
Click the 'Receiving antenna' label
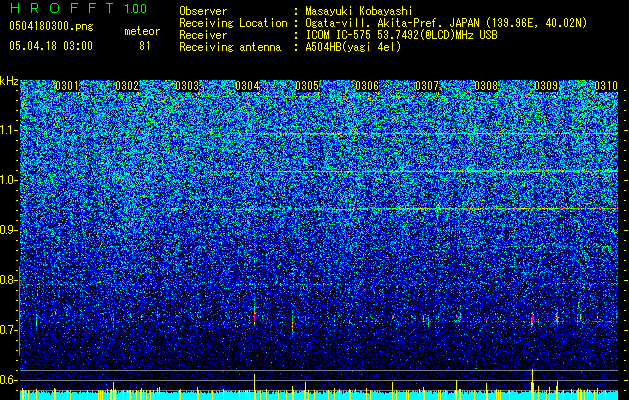click(230, 47)
